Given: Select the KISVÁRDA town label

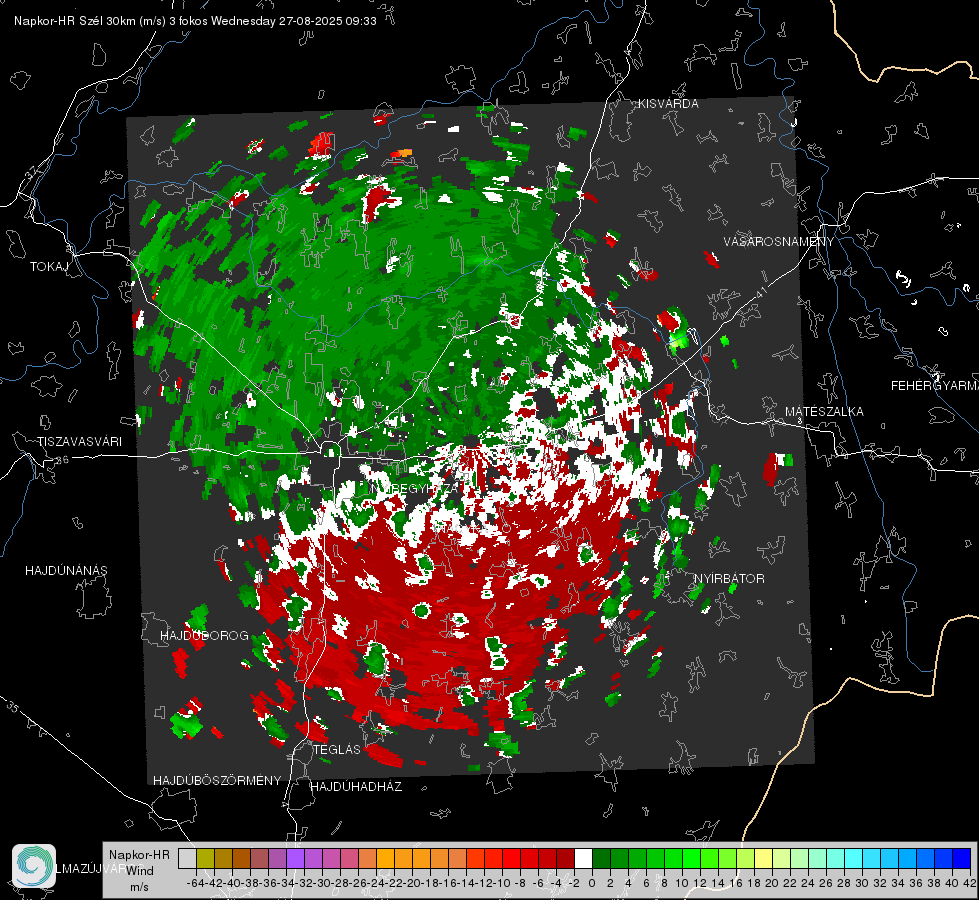Looking at the screenshot, I should (668, 104).
